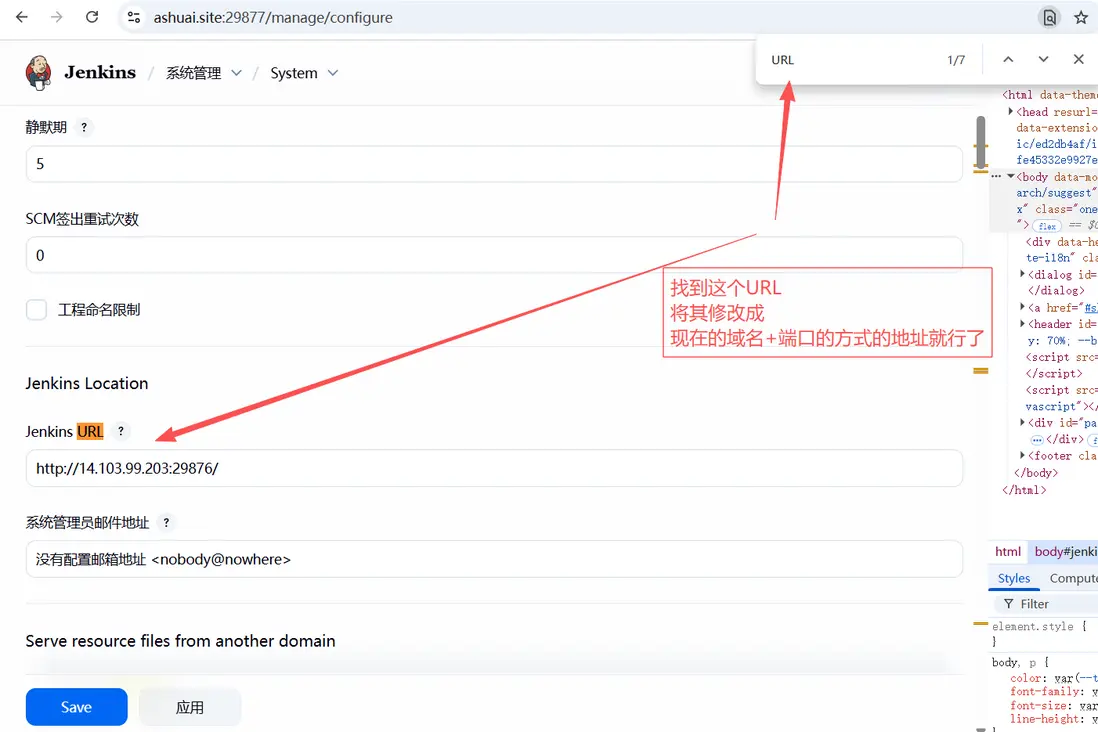Expand the dialog element node
This screenshot has height=732, width=1098.
click(1022, 274)
